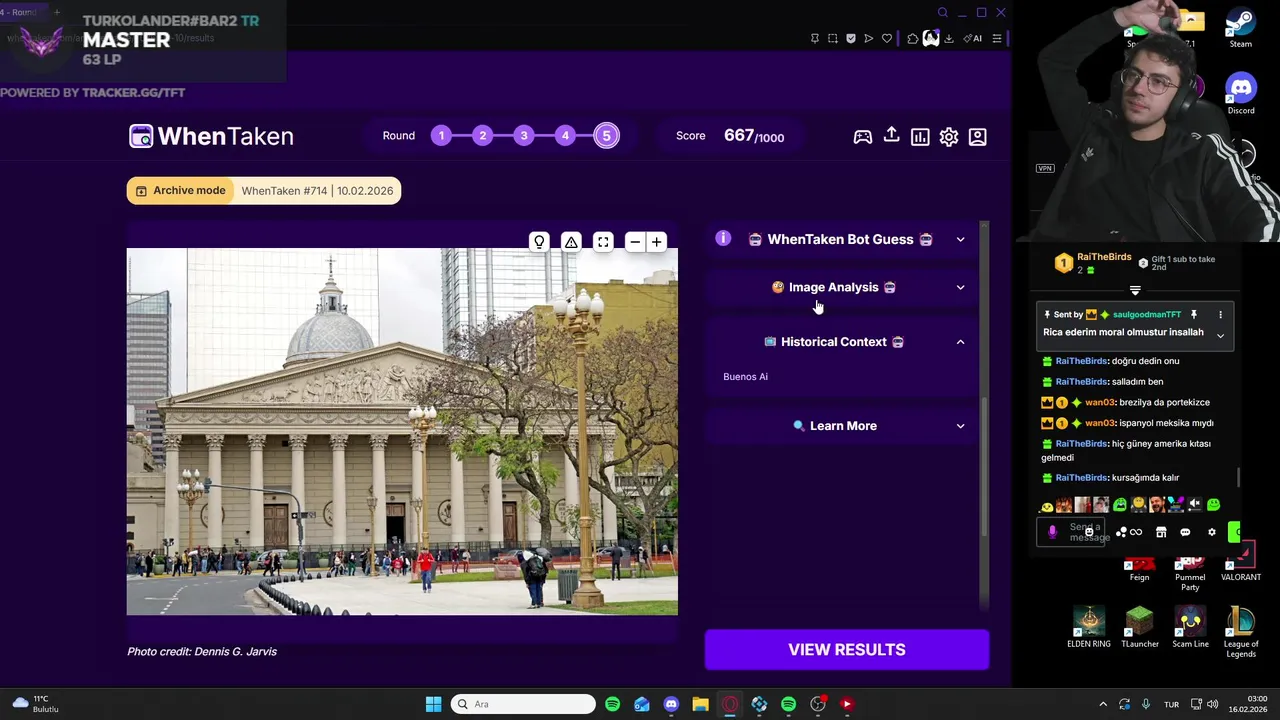Screen dimensions: 1280x720
Task: Click the Windows taskbar search box
Action: [523, 704]
